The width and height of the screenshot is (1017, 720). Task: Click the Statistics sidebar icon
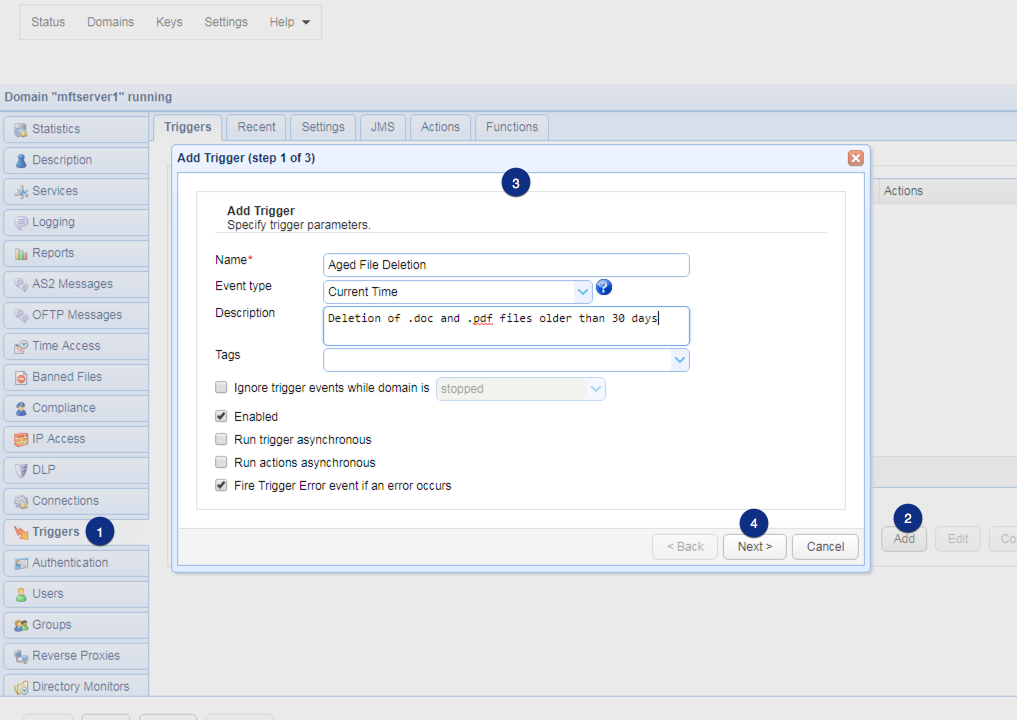[x=21, y=129]
